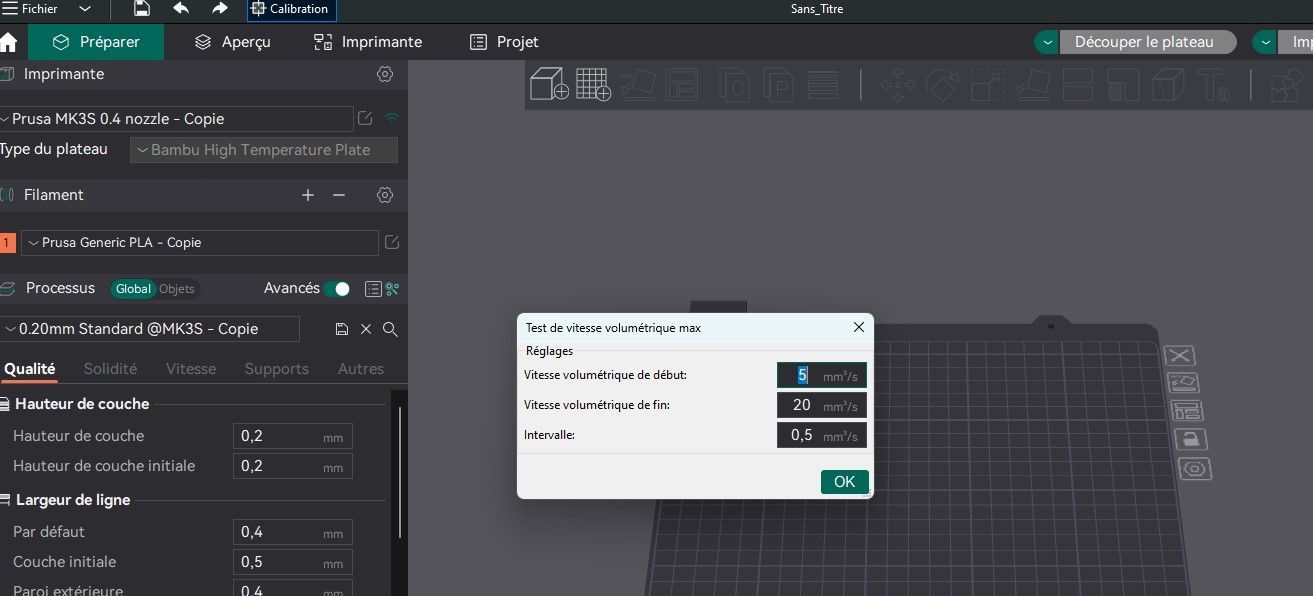1313x596 pixels.
Task: Switch to the Aperçu tab
Action: point(232,42)
